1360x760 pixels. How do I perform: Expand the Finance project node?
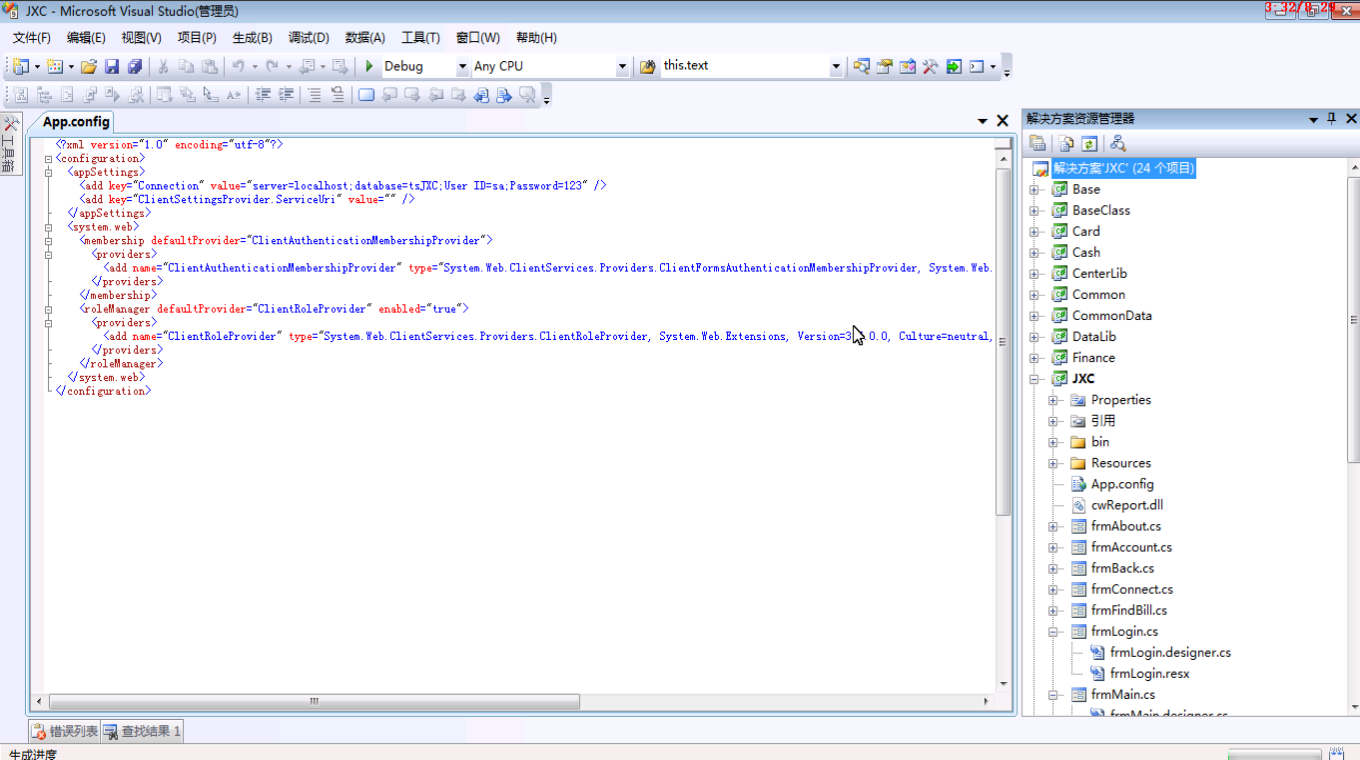1035,357
